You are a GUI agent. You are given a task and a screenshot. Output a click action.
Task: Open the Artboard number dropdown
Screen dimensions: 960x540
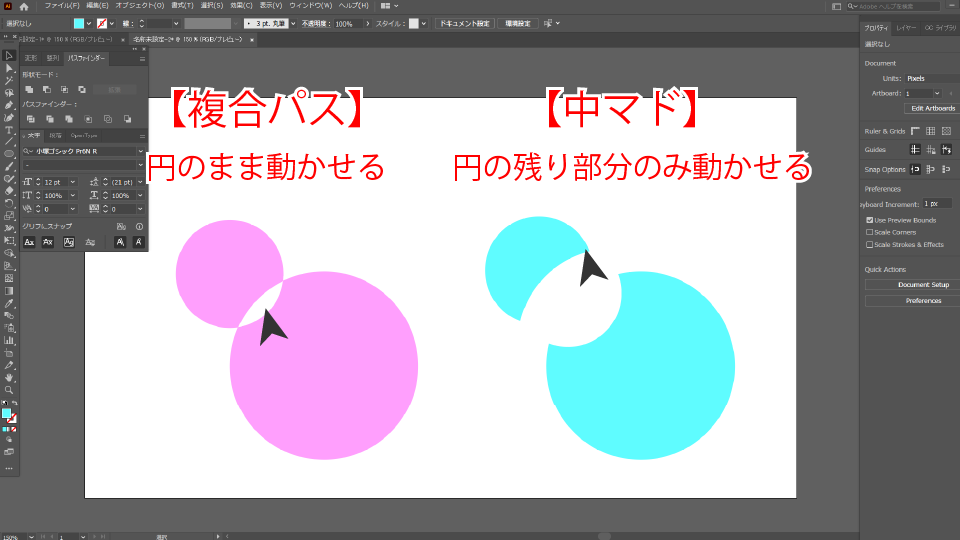[937, 93]
